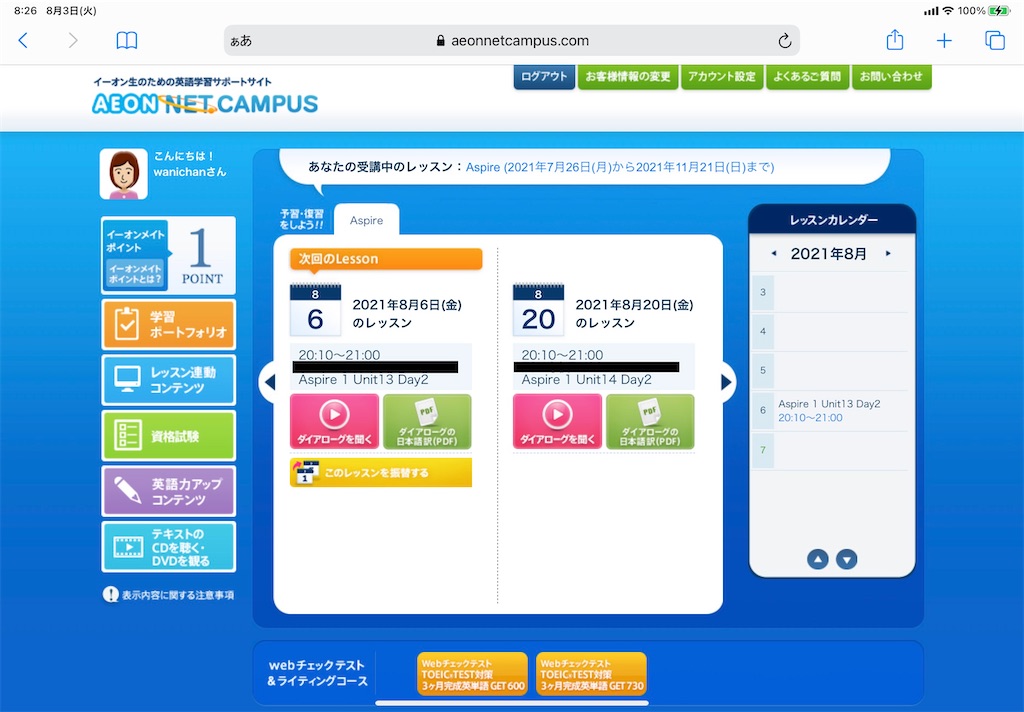Click the August 20 calendar date icon
Screen dimensions: 1024x712
click(538, 310)
